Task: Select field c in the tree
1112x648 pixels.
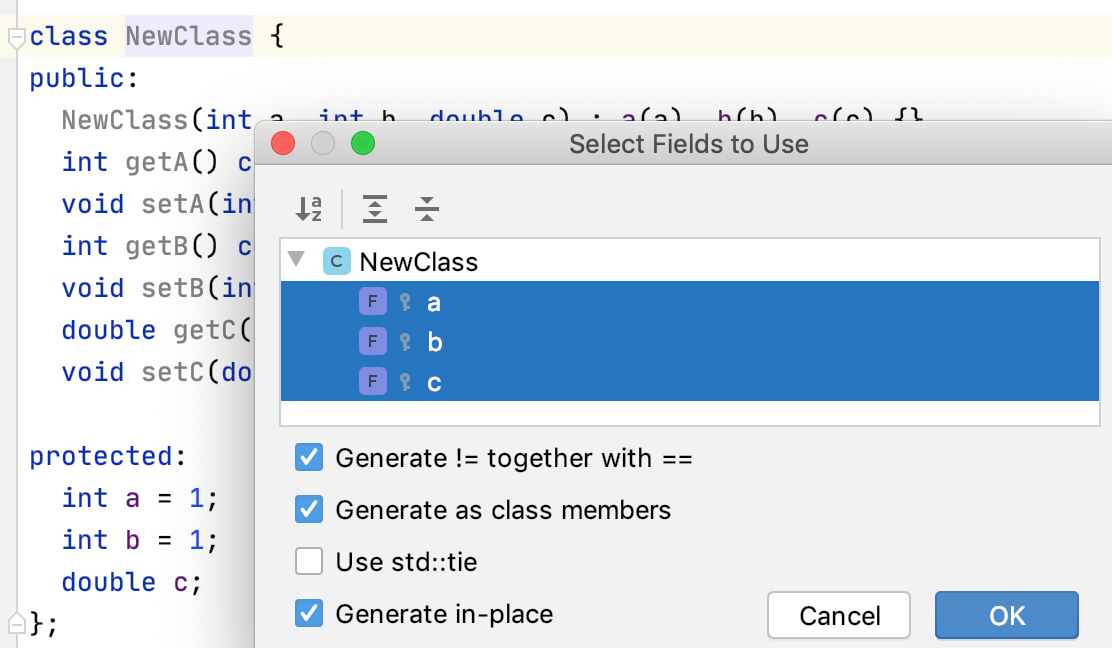Action: tap(433, 381)
